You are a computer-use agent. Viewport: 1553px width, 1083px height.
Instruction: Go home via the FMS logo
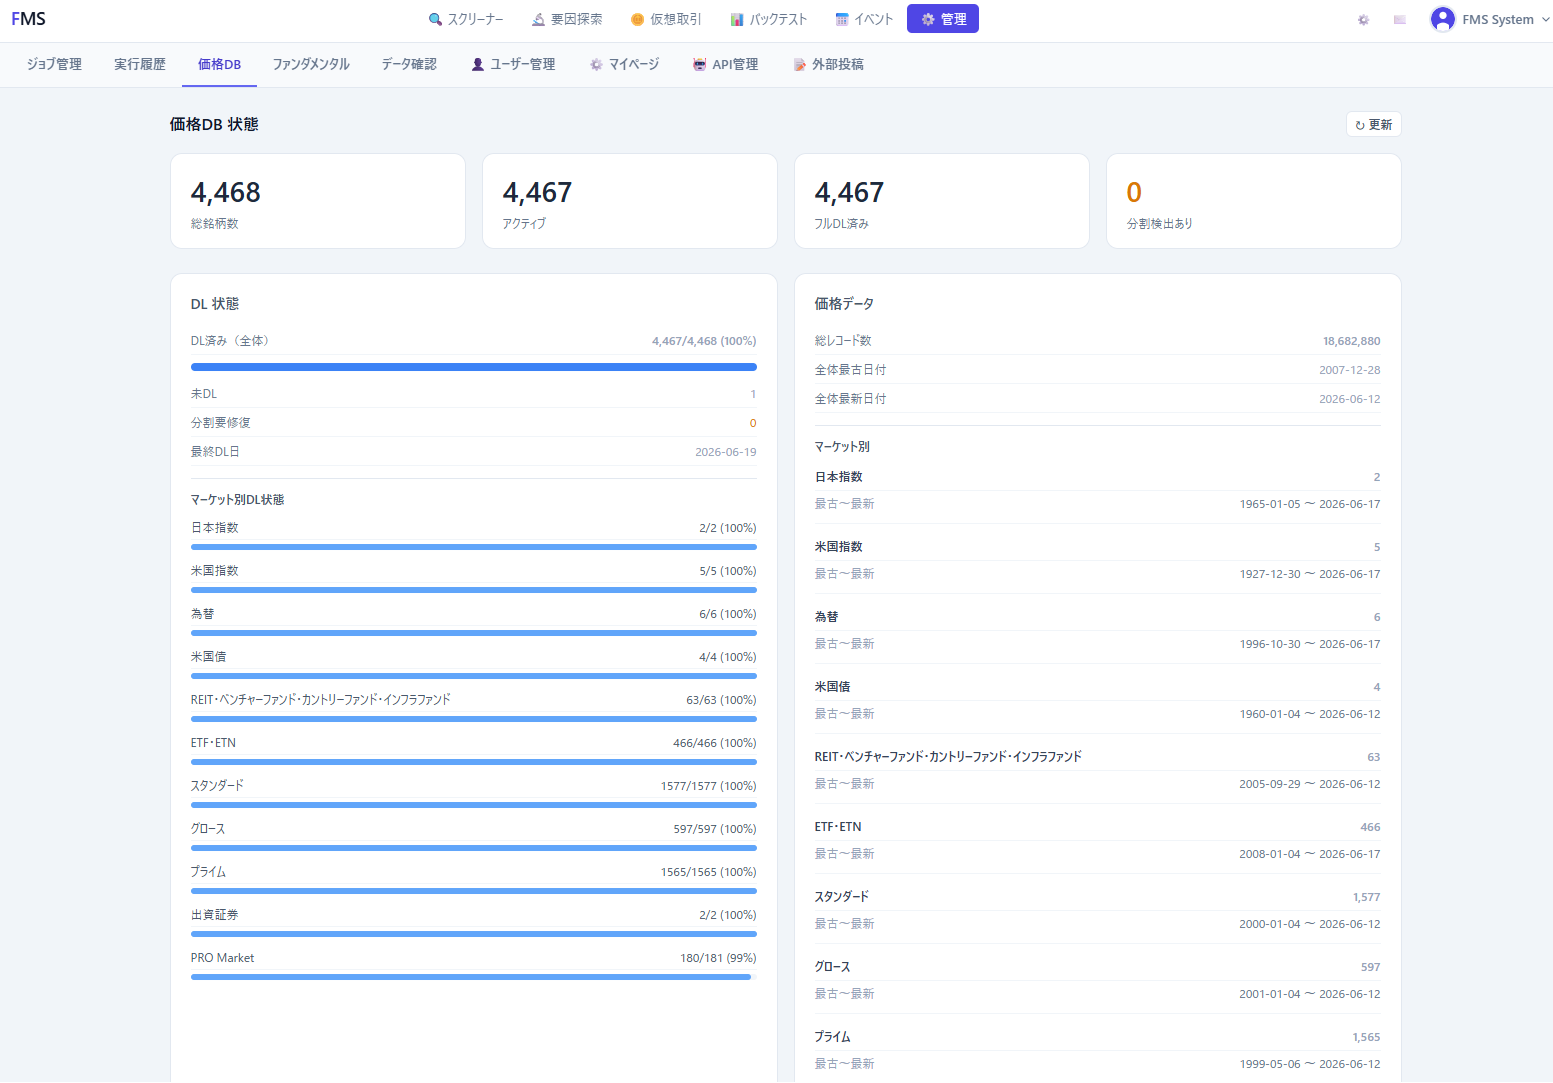point(29,19)
